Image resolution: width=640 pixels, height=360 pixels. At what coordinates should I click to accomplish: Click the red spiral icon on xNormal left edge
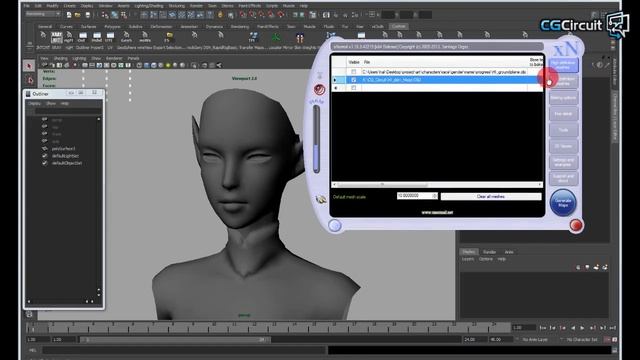[x=320, y=89]
